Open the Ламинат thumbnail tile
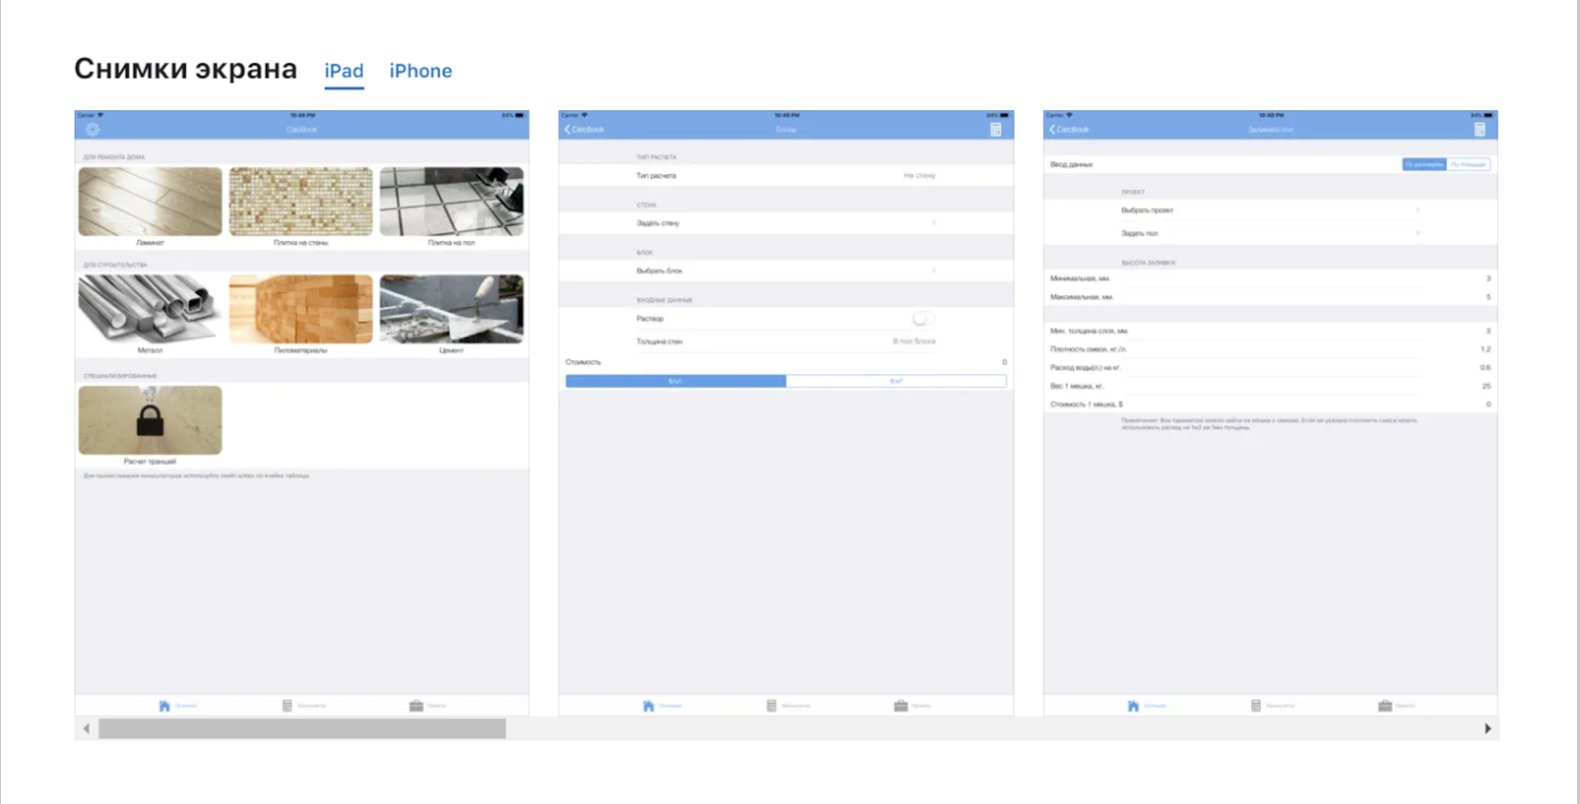1580x804 pixels. (150, 202)
